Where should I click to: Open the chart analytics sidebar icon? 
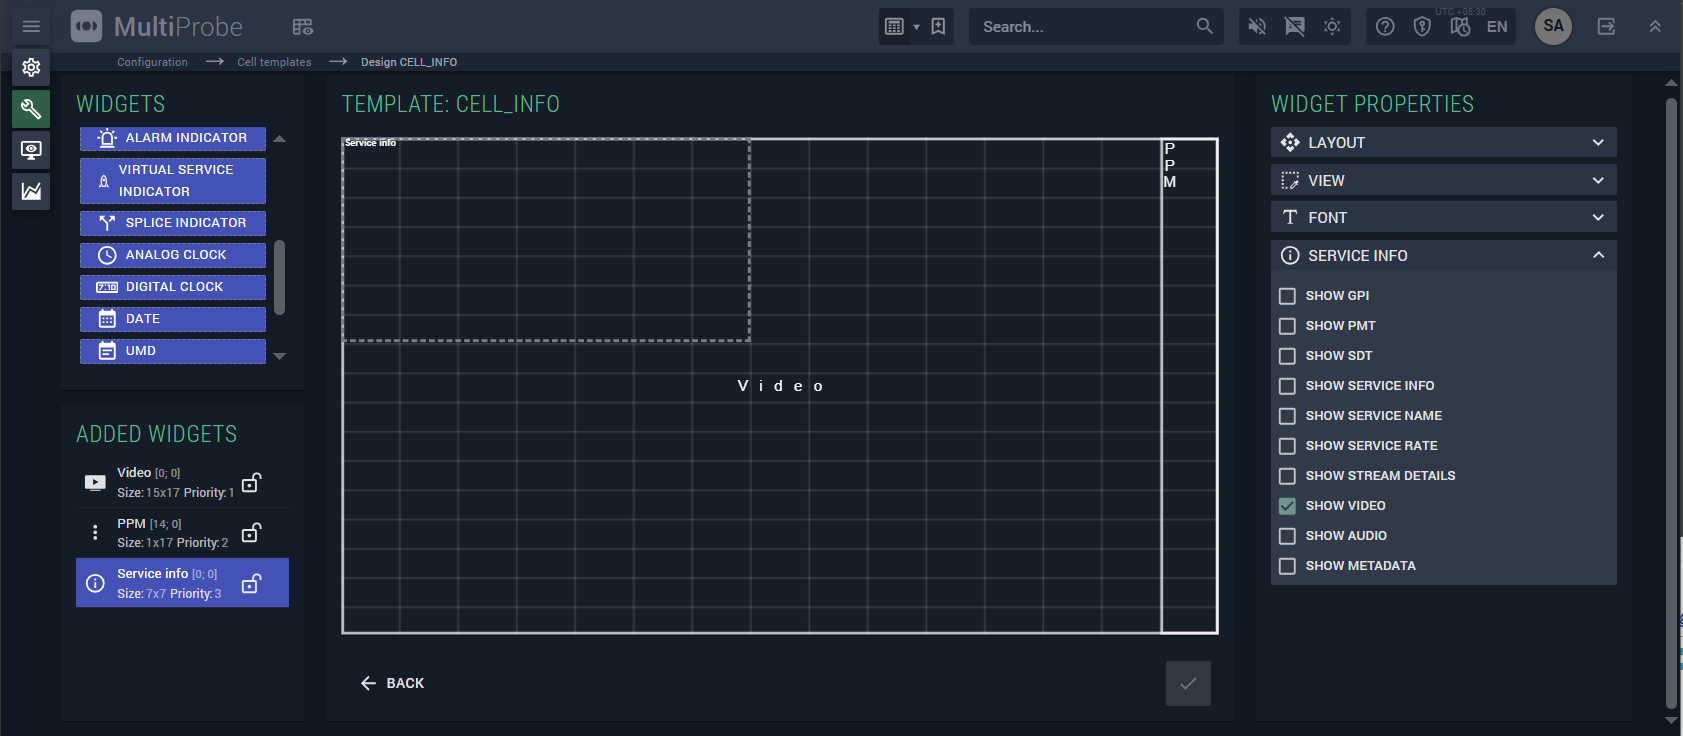(x=31, y=191)
